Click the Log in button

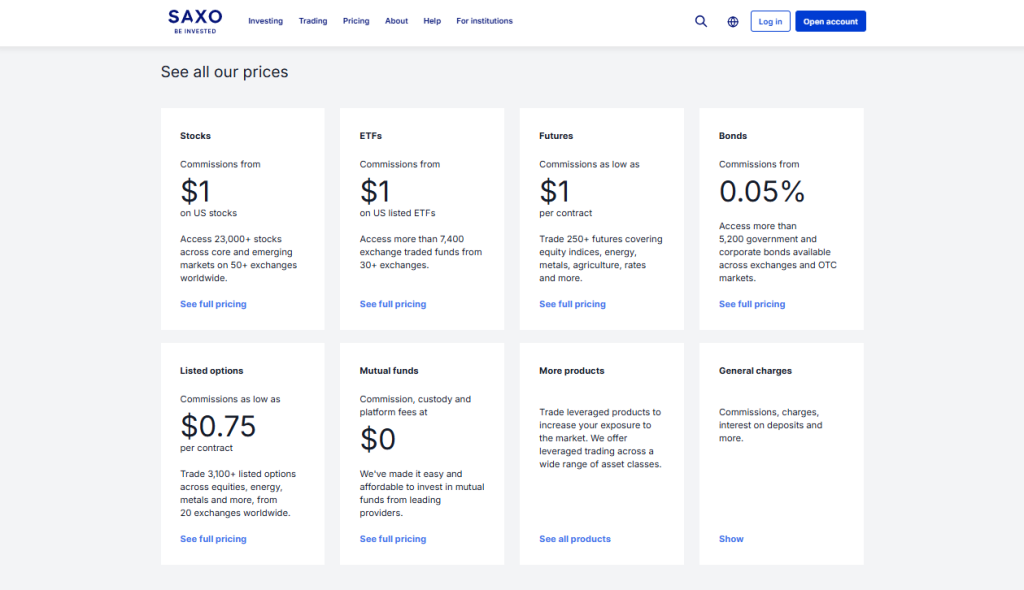[x=770, y=21]
